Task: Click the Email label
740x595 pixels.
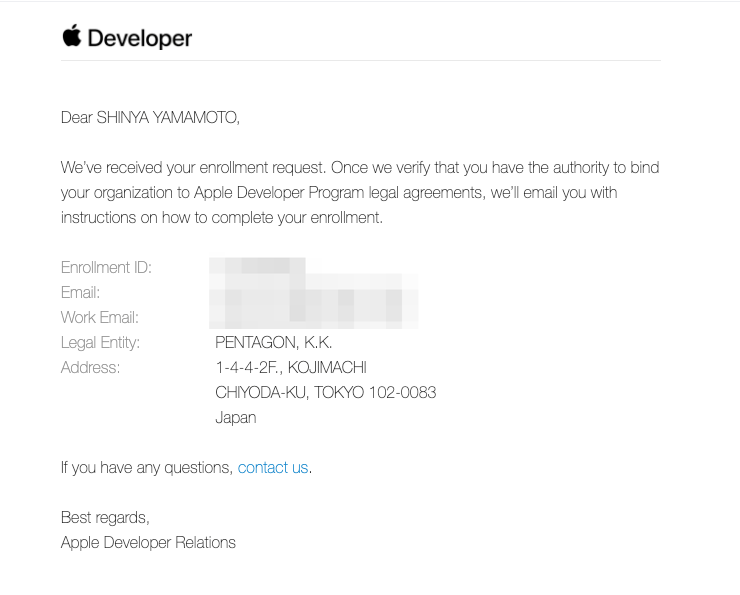Action: click(80, 293)
